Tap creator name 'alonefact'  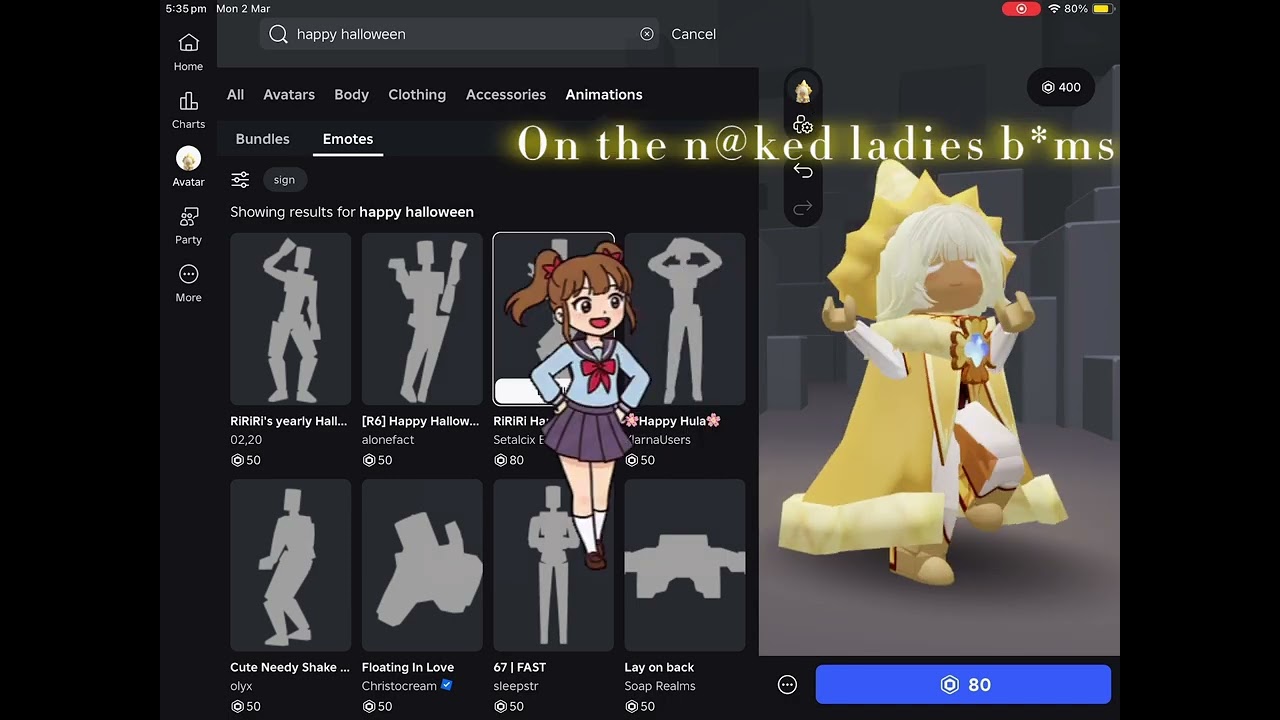pos(388,440)
